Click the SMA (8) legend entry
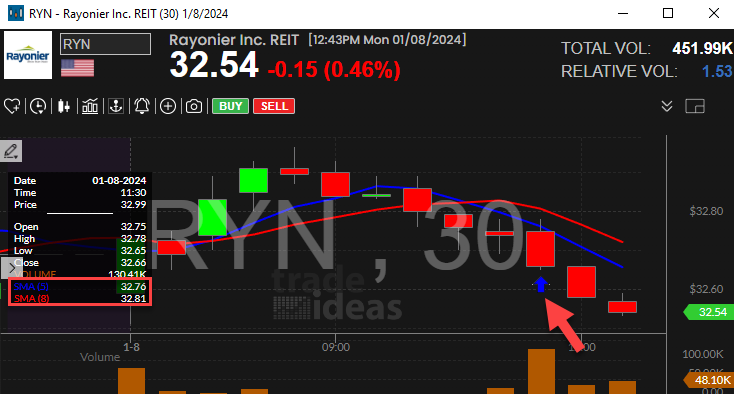Viewport: 734px width, 394px height. coord(31,299)
